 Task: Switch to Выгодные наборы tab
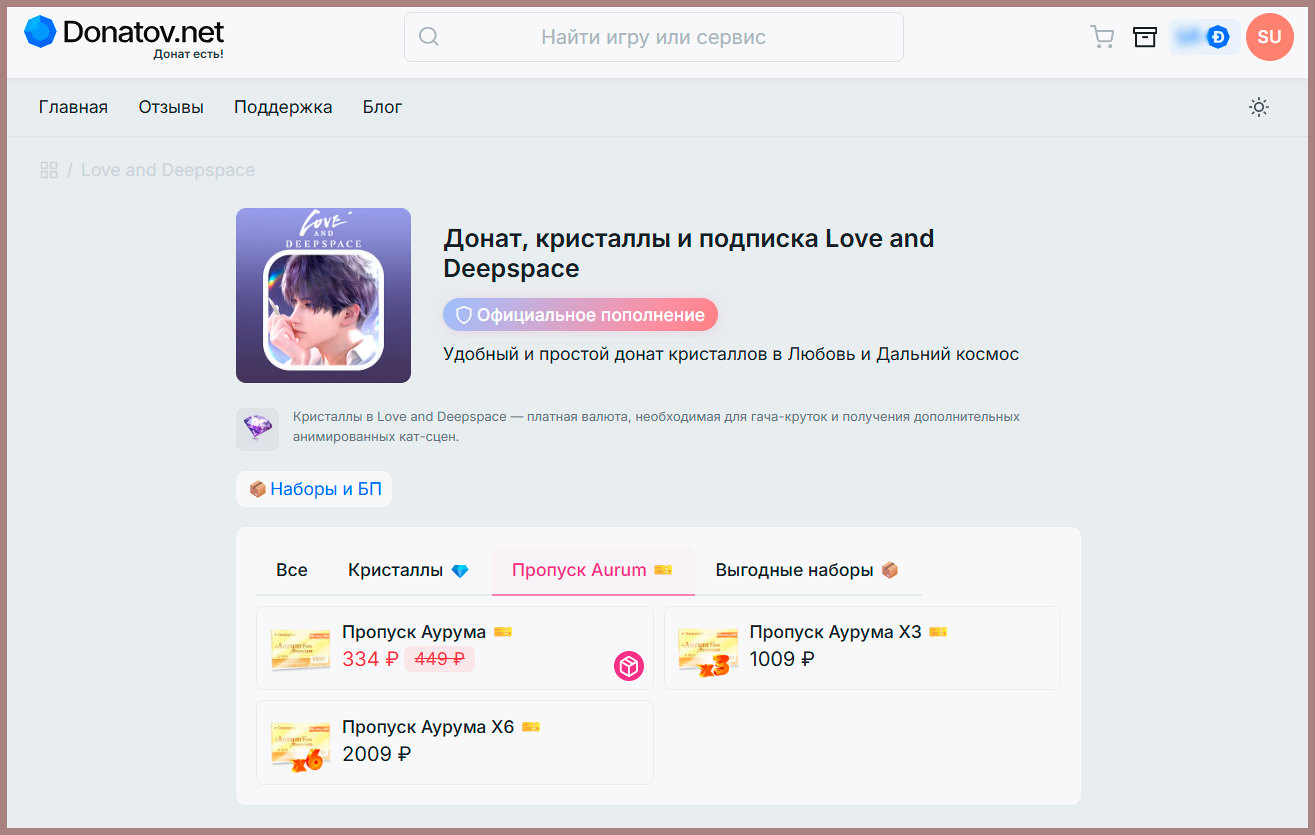(807, 570)
